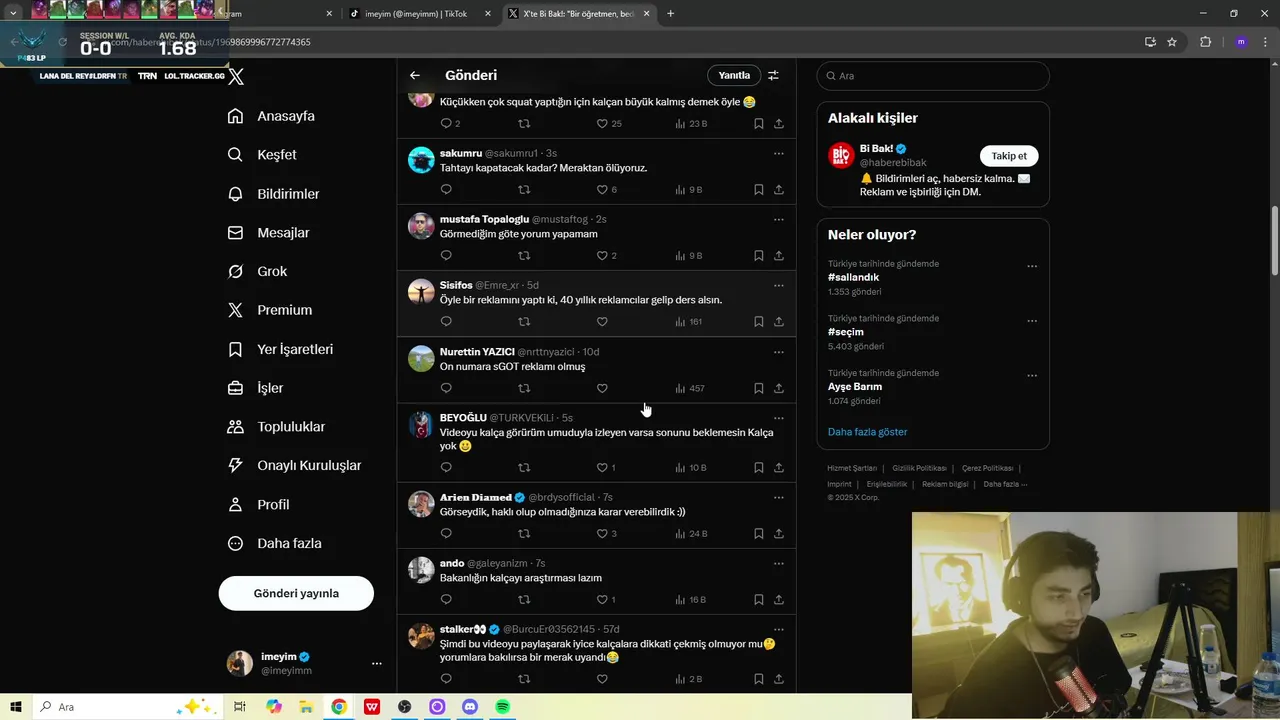Open Sisifos profile avatar
1280x720 pixels.
click(x=421, y=292)
